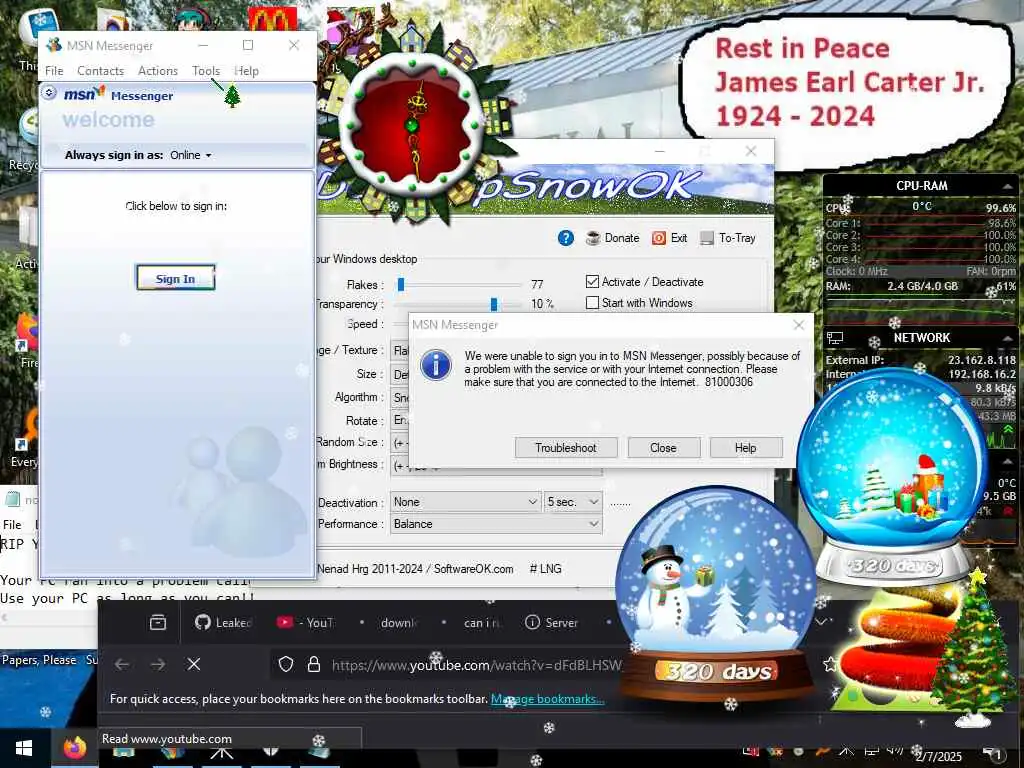Click the To-Tray icon in DesktopSnowOK
The image size is (1024, 768).
coord(707,238)
